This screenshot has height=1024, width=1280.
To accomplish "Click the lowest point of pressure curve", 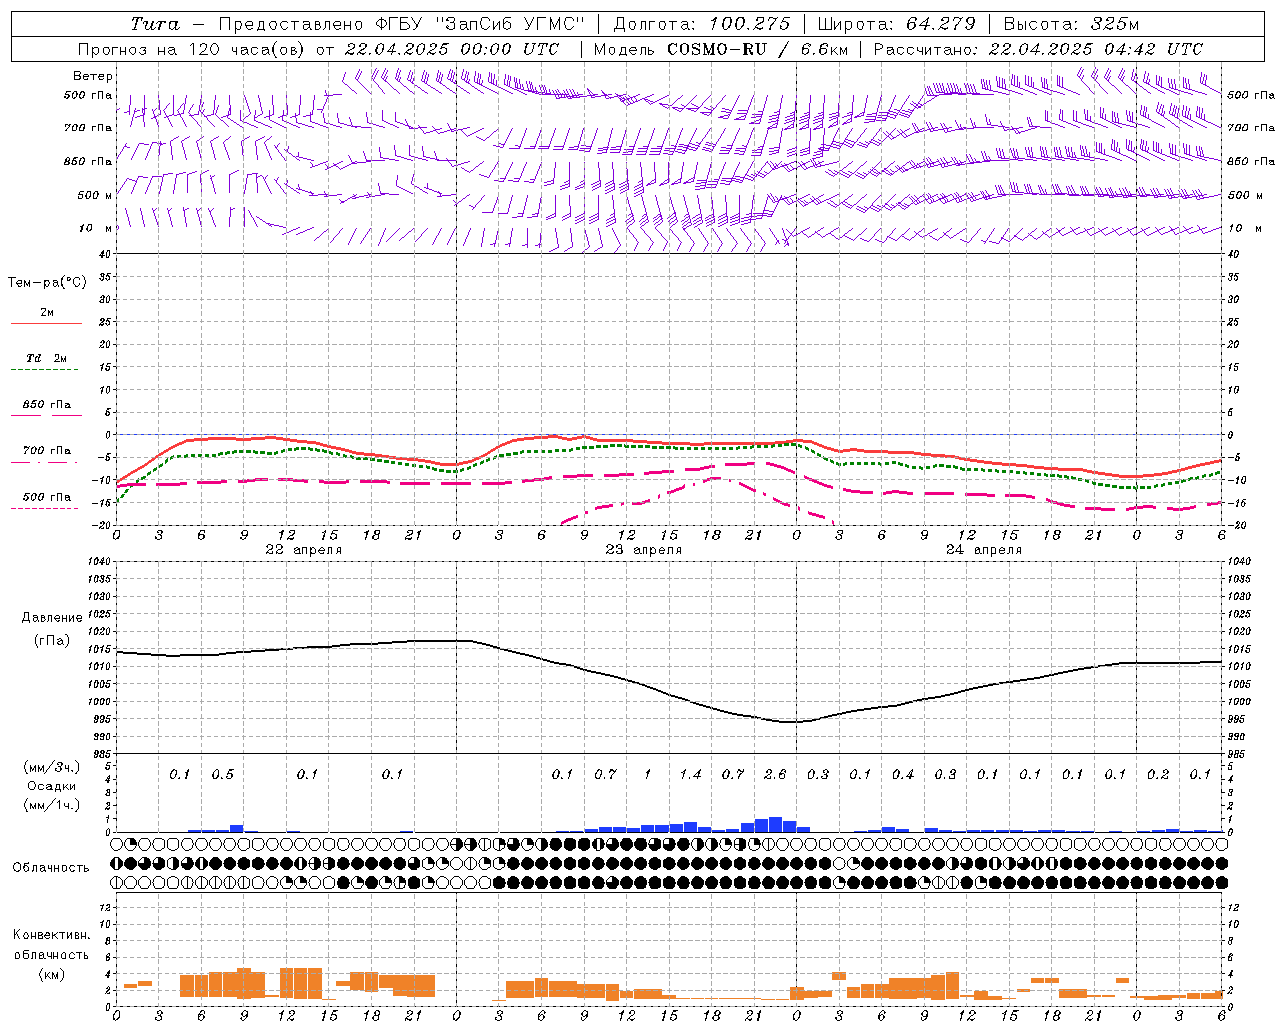I will pos(790,721).
